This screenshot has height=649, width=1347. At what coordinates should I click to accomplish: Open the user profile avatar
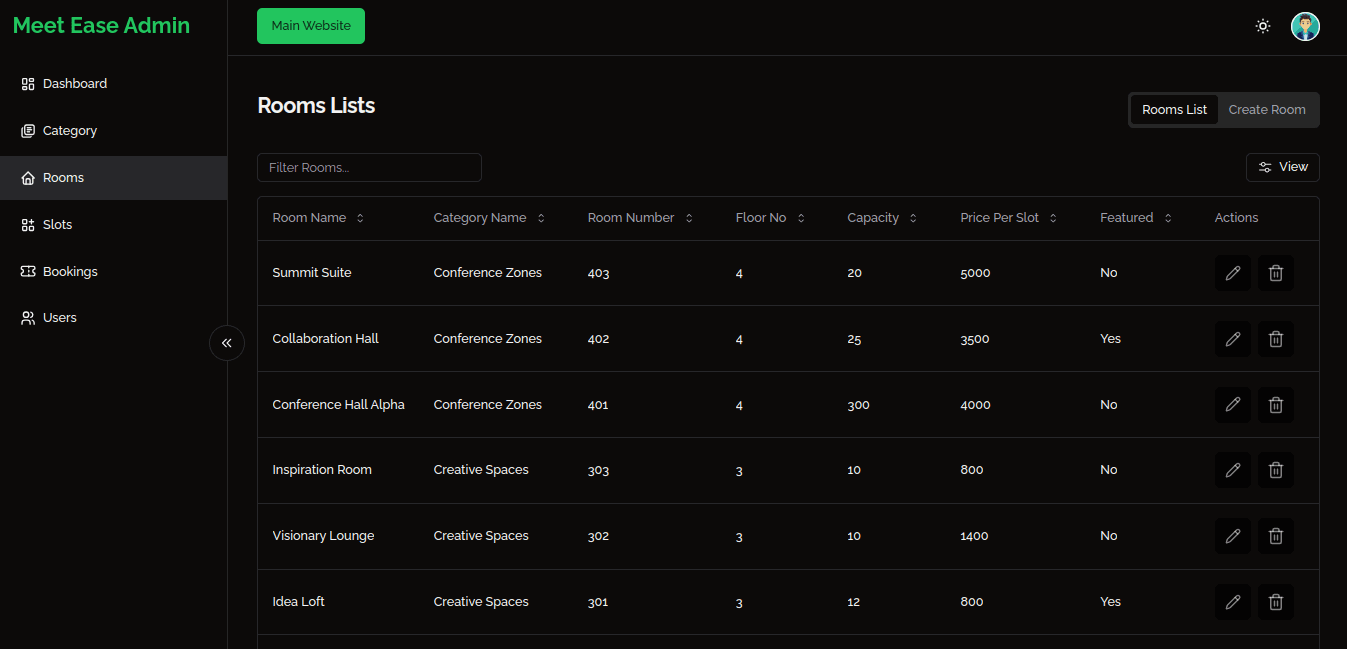coord(1304,27)
